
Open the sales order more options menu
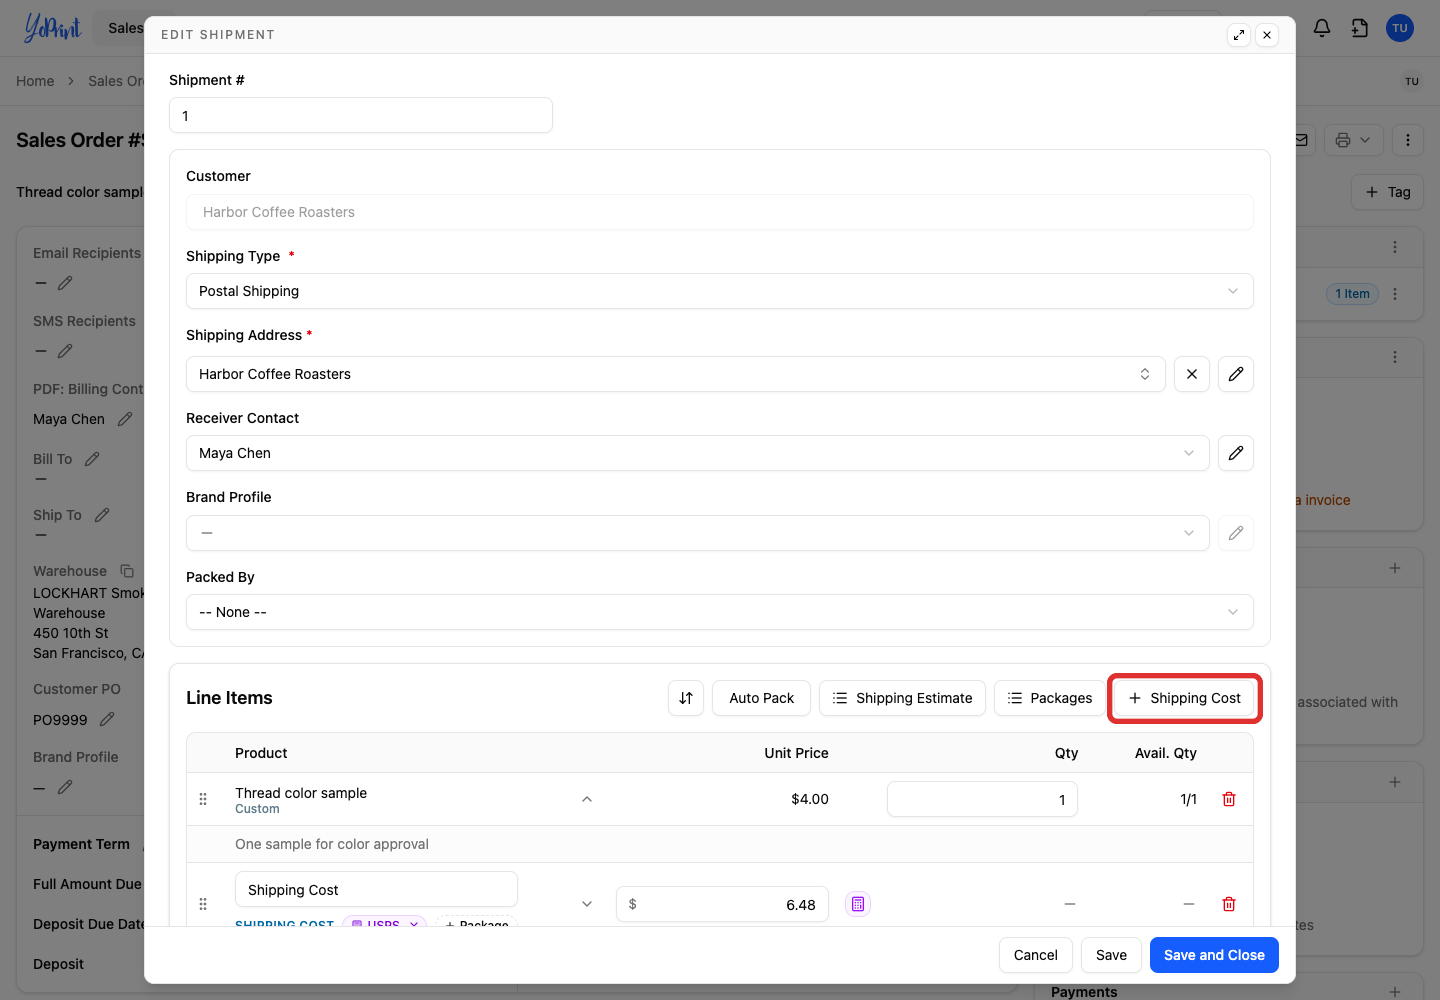1408,140
